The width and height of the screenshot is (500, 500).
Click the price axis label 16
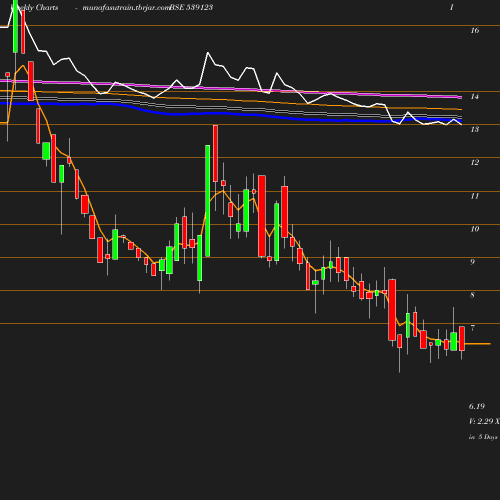[x=475, y=30]
